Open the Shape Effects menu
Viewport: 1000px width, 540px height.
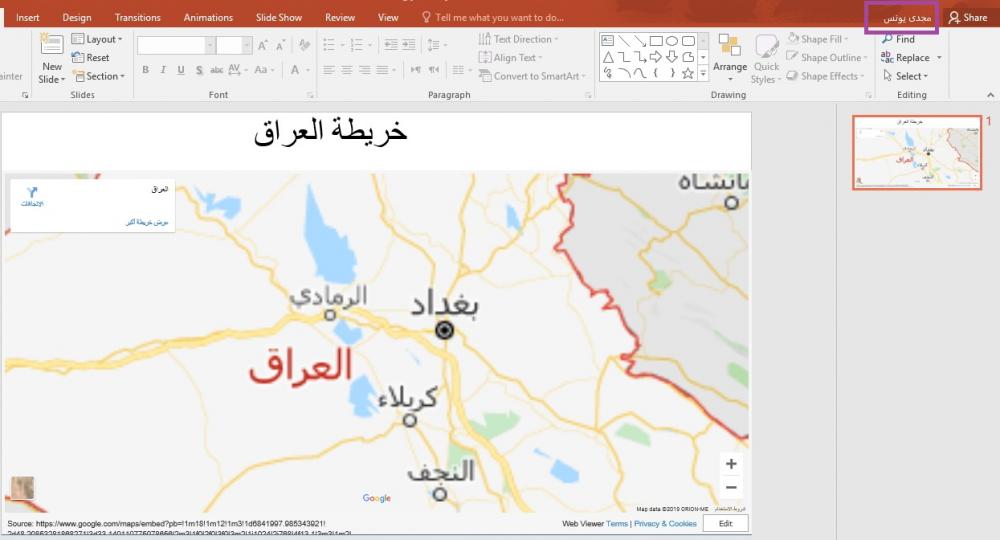(826, 76)
